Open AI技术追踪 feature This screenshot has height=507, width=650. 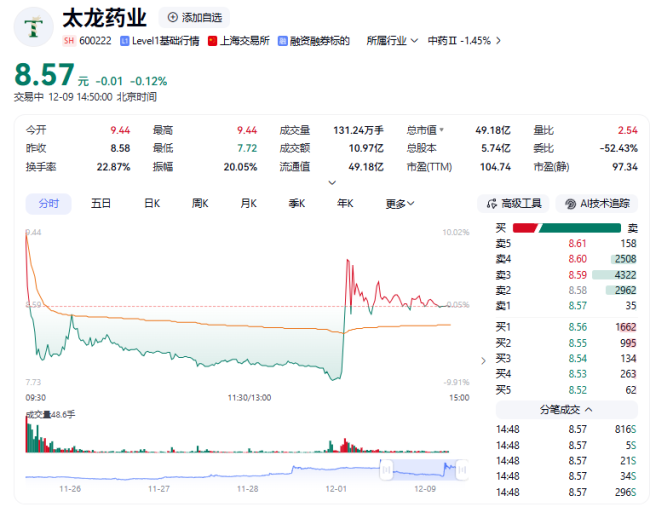[596, 203]
